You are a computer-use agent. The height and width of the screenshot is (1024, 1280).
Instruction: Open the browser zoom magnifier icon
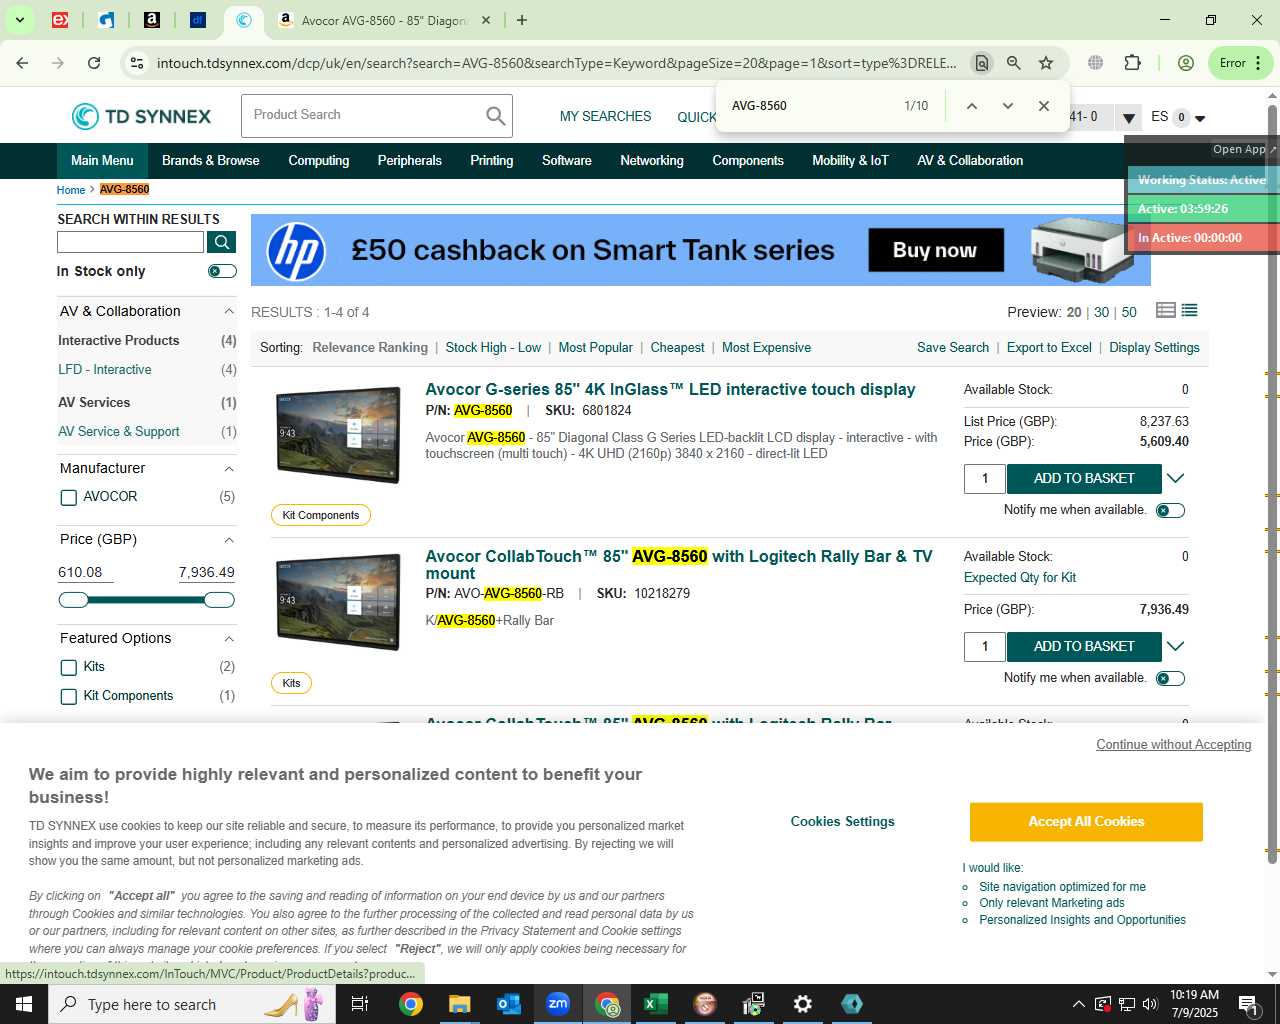pos(1014,63)
